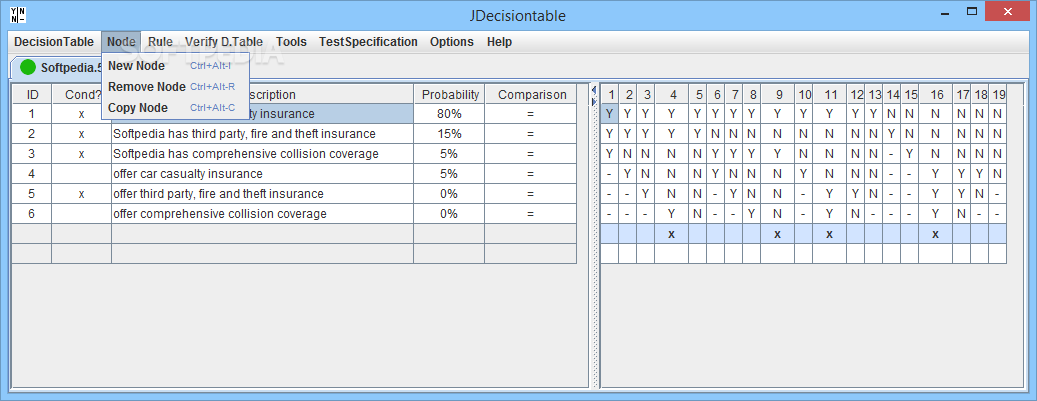Click the green status circle on the Softpedia tab
The image size is (1037, 401).
pyautogui.click(x=28, y=67)
